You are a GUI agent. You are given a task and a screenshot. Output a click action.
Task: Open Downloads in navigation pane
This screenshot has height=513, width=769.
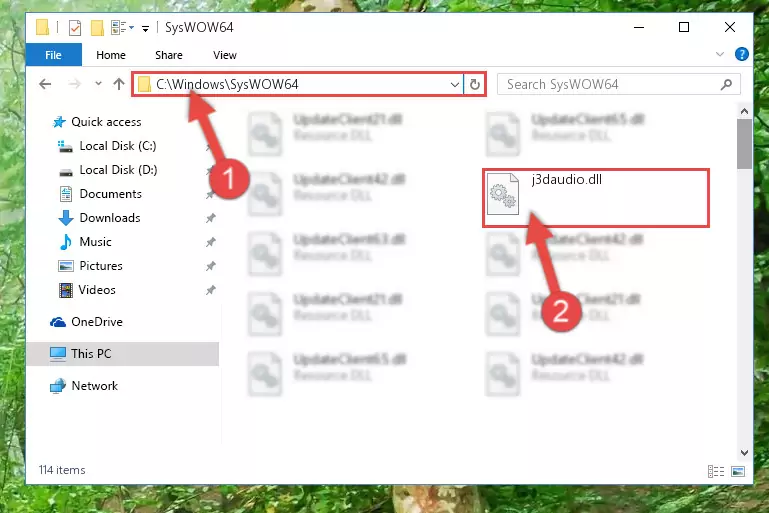point(110,218)
